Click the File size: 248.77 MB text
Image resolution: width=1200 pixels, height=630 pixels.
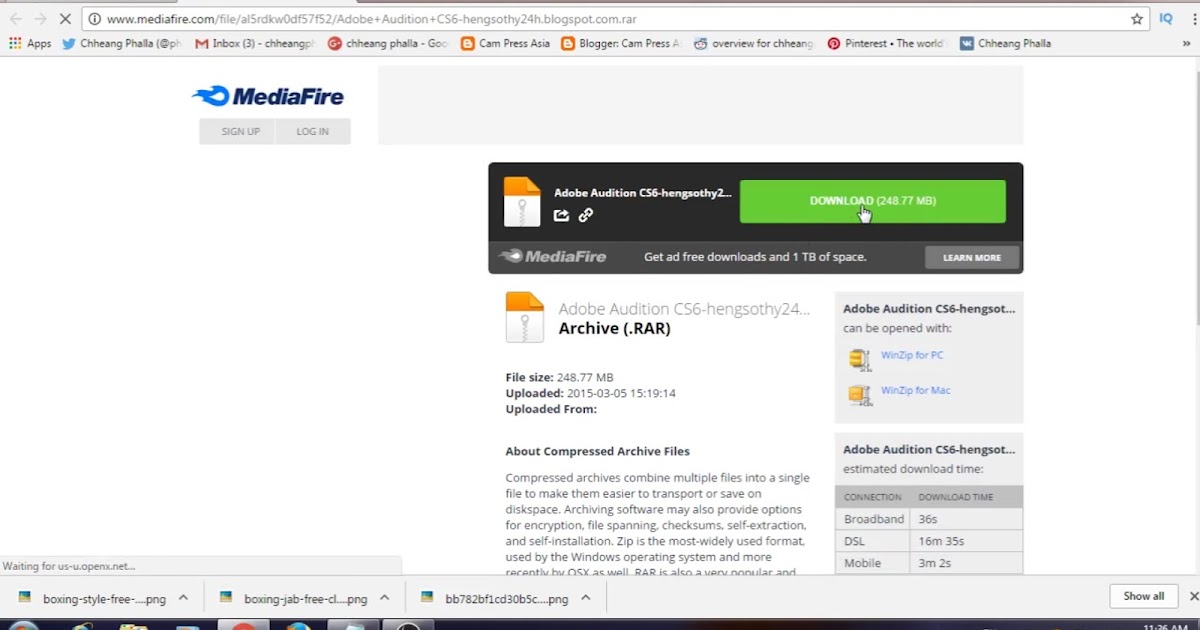tap(559, 377)
